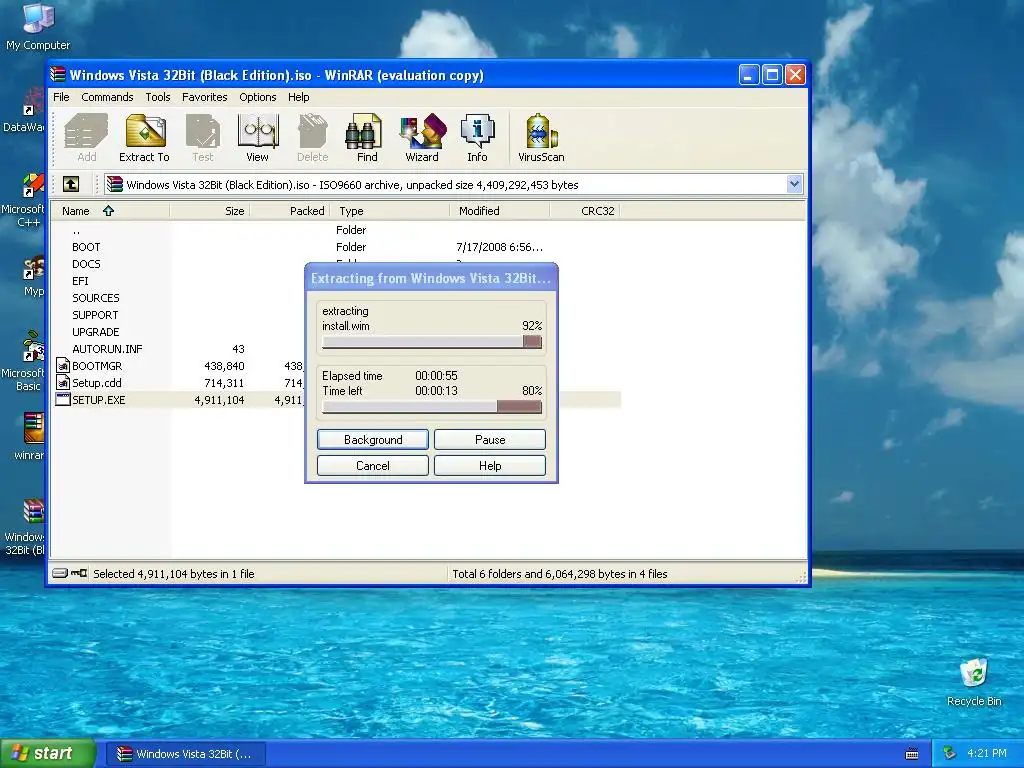Open the Myp desktop shortcut
1024x768 pixels.
33,277
